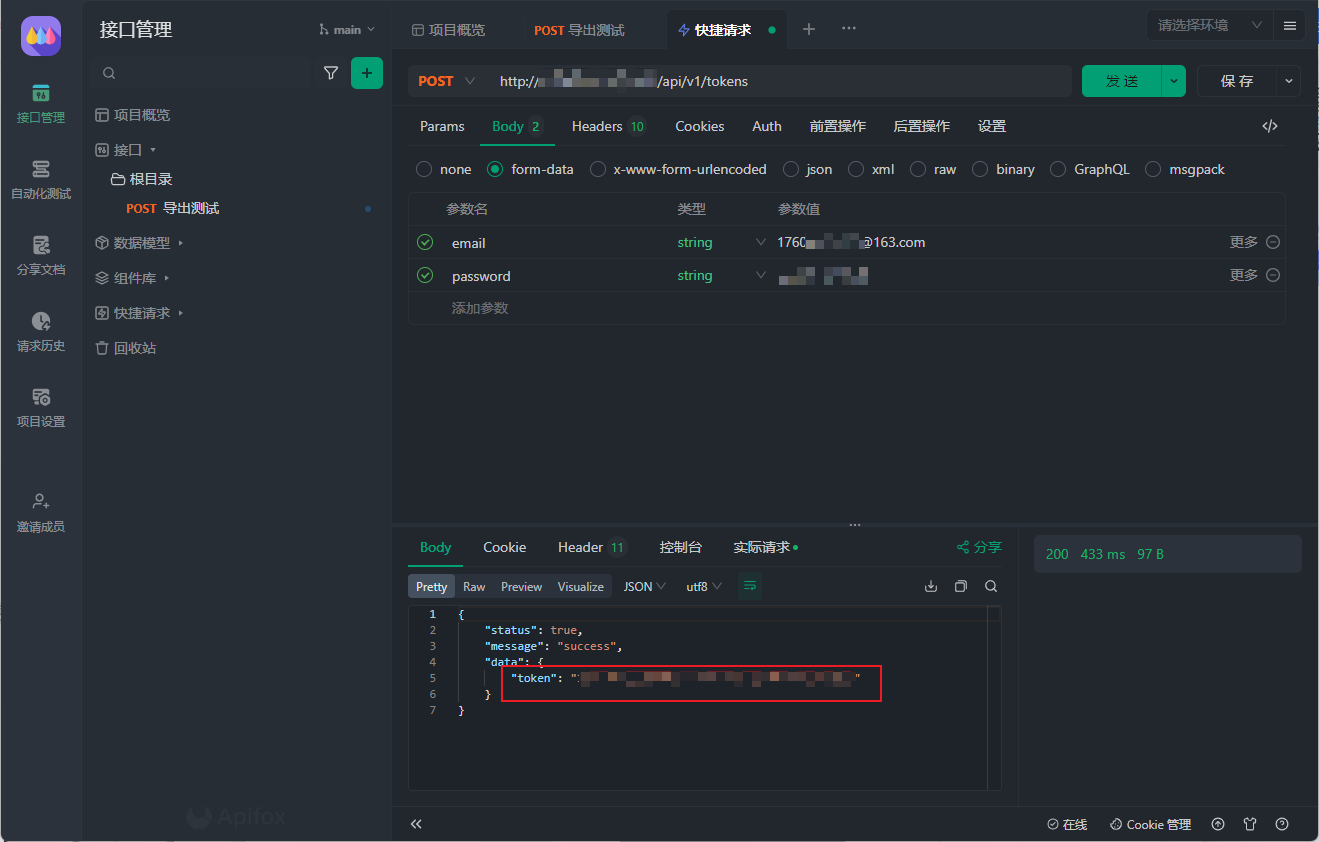Screen dimensions: 1319x842
Task: Switch to the 项目概览 tab
Action: coord(448,30)
